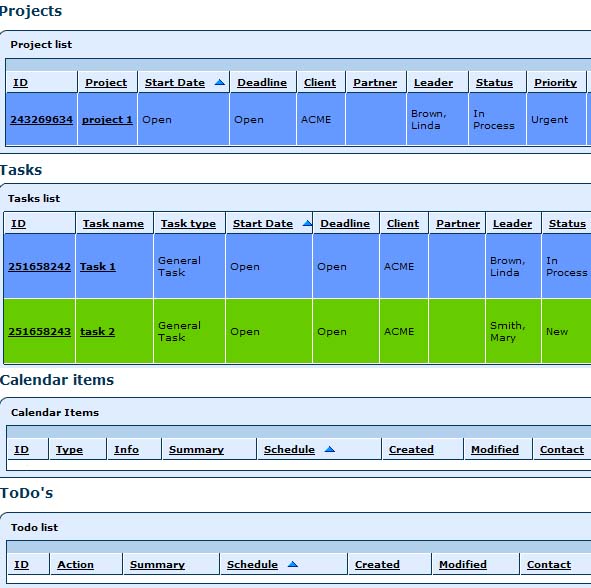Sort tasks list by Client header
This screenshot has height=588, width=591.
point(403,224)
